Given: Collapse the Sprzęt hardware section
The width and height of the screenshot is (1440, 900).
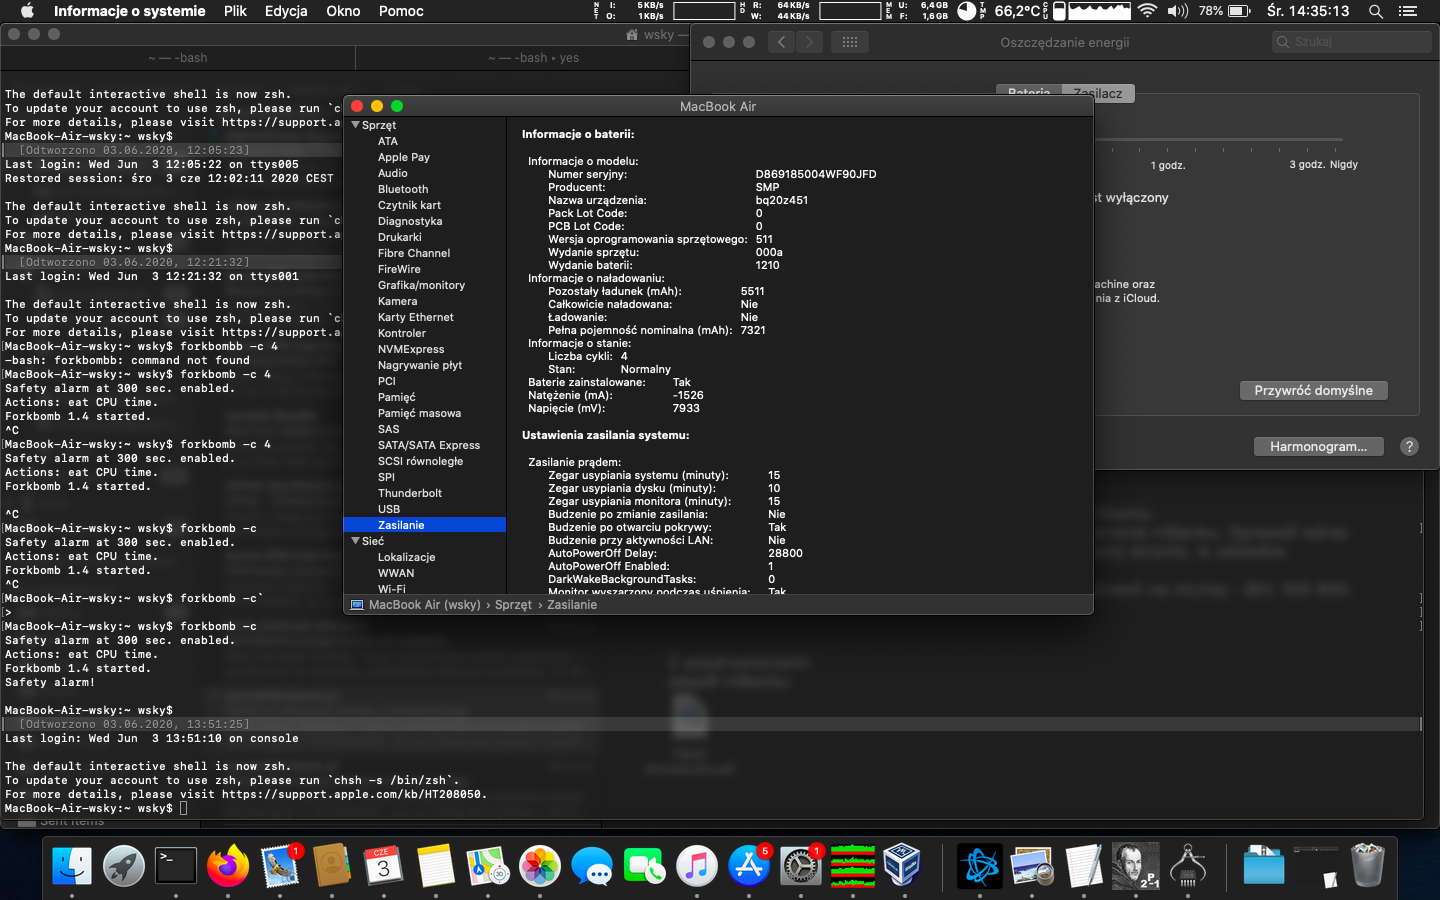Looking at the screenshot, I should tap(356, 125).
